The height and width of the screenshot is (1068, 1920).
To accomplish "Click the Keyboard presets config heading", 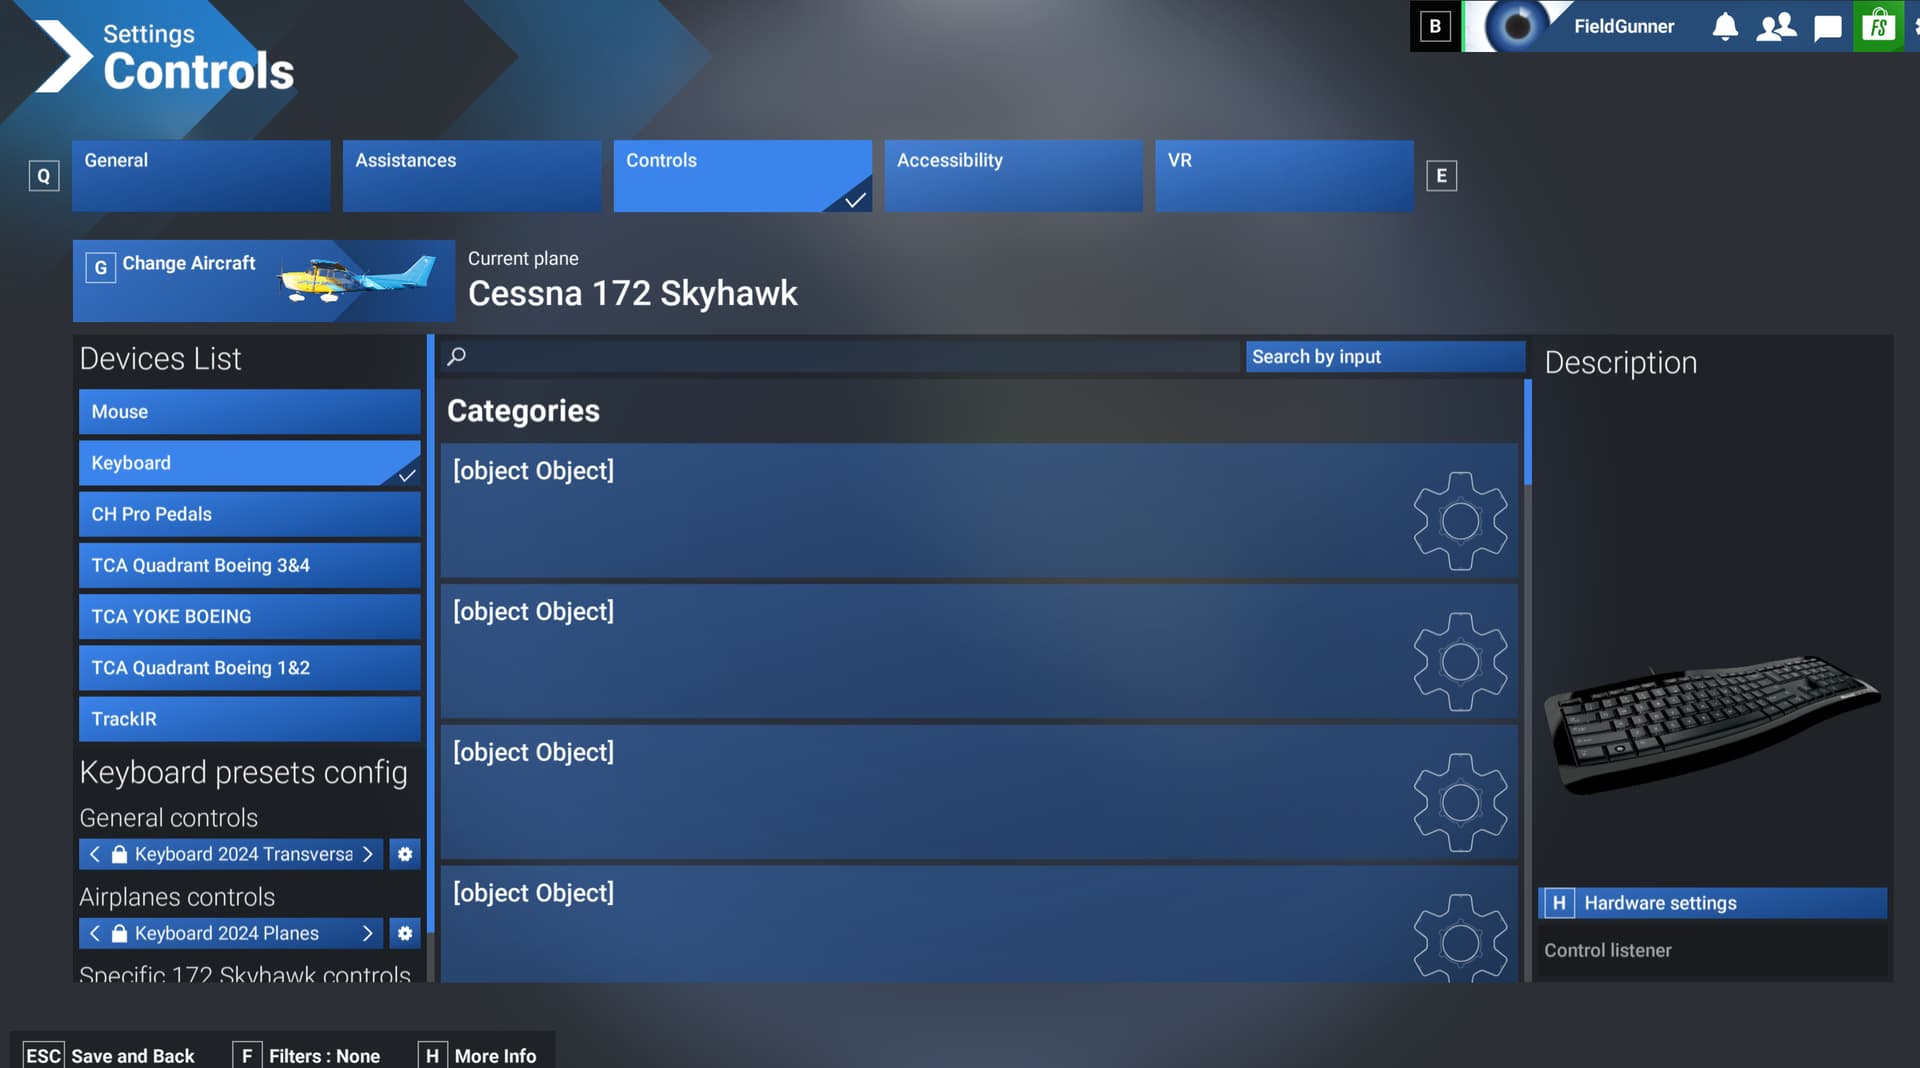I will 244,773.
